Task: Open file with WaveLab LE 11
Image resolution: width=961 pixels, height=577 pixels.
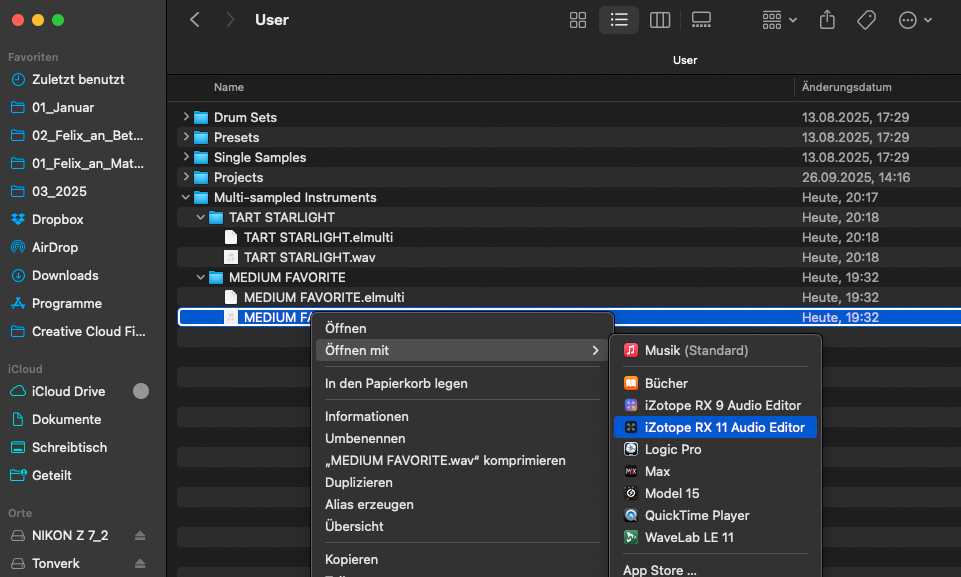Action: click(689, 537)
